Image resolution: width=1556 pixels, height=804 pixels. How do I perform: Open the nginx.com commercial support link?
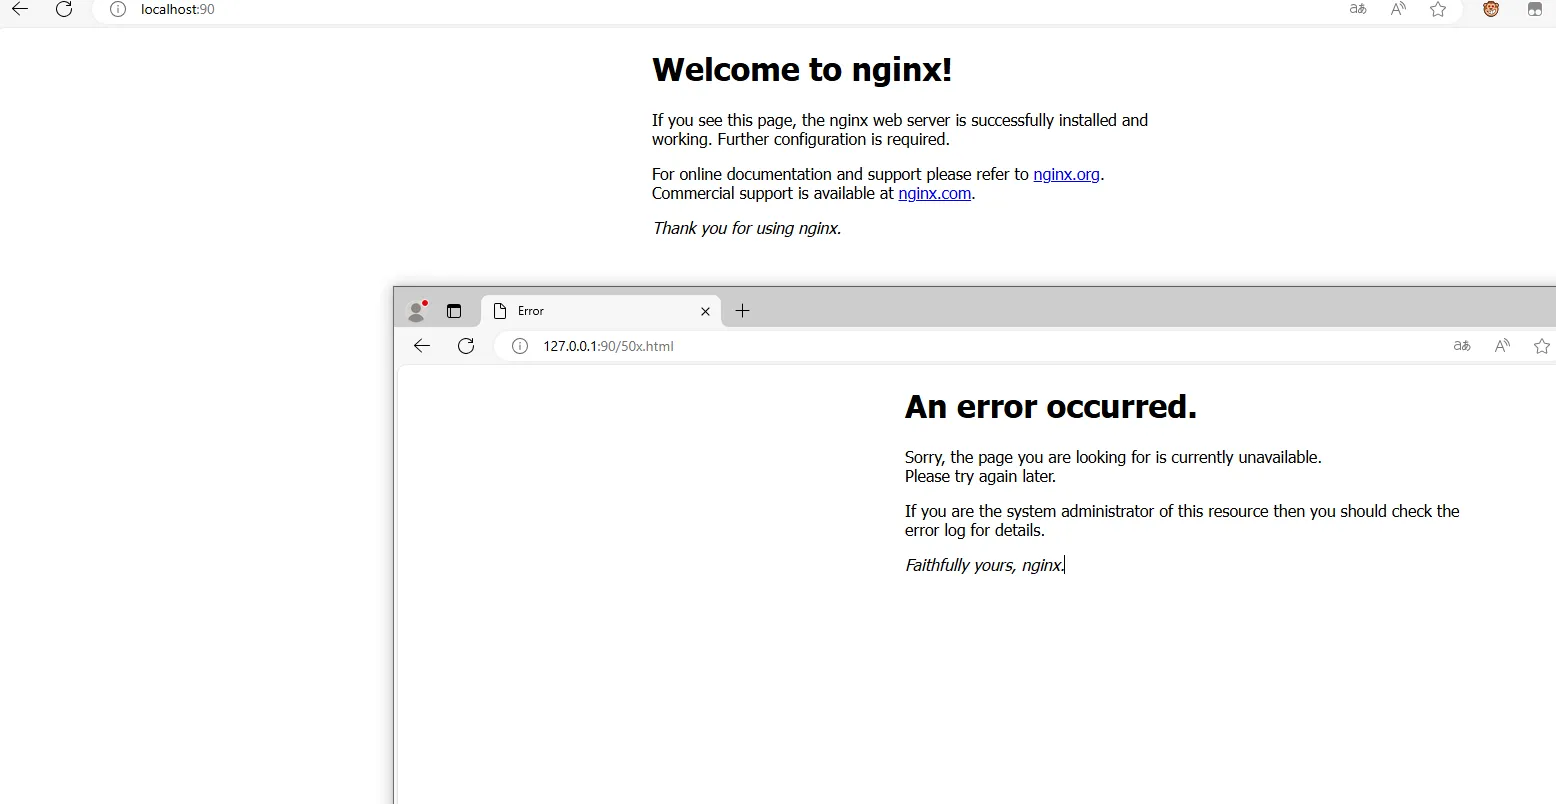coord(934,193)
